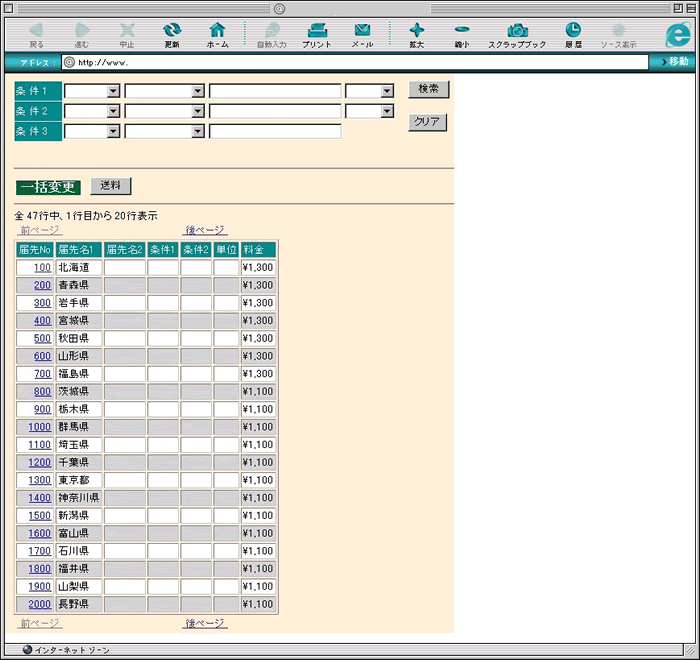This screenshot has width=700, height=660.
Task: Open second dropdown in 条件1 row
Action: click(x=164, y=91)
